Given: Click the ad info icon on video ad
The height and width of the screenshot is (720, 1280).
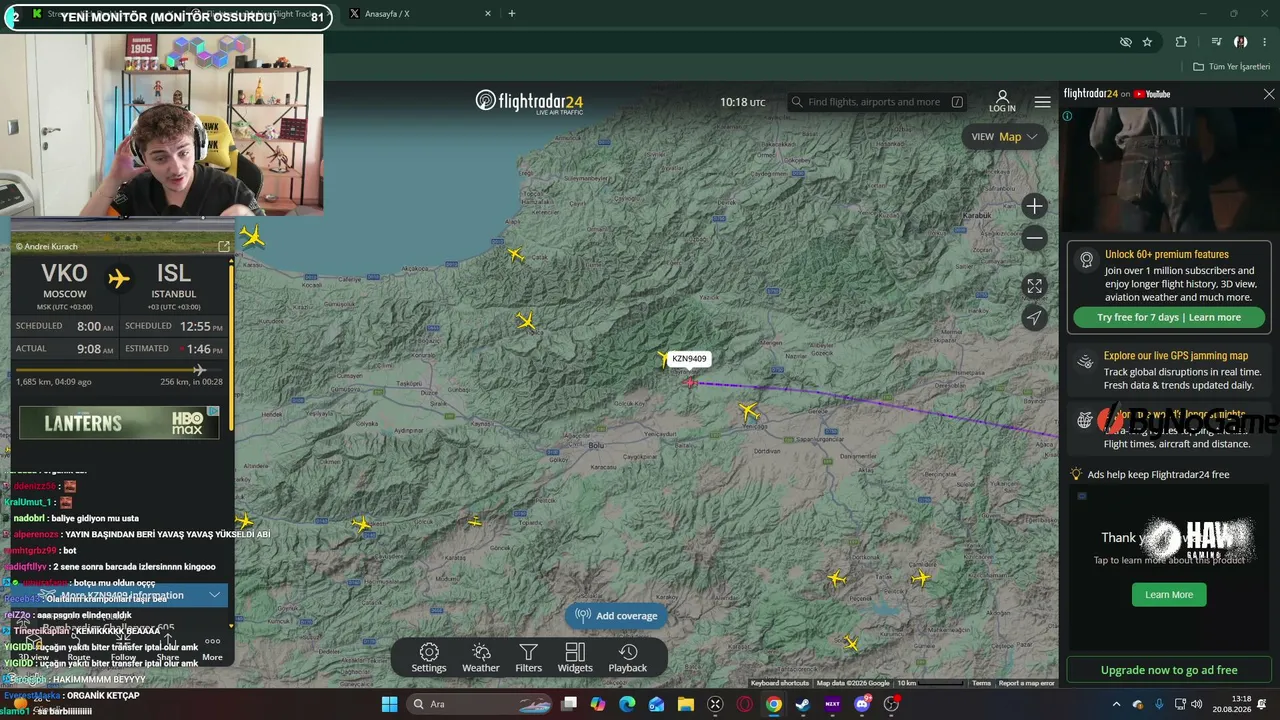Looking at the screenshot, I should 1067,116.
